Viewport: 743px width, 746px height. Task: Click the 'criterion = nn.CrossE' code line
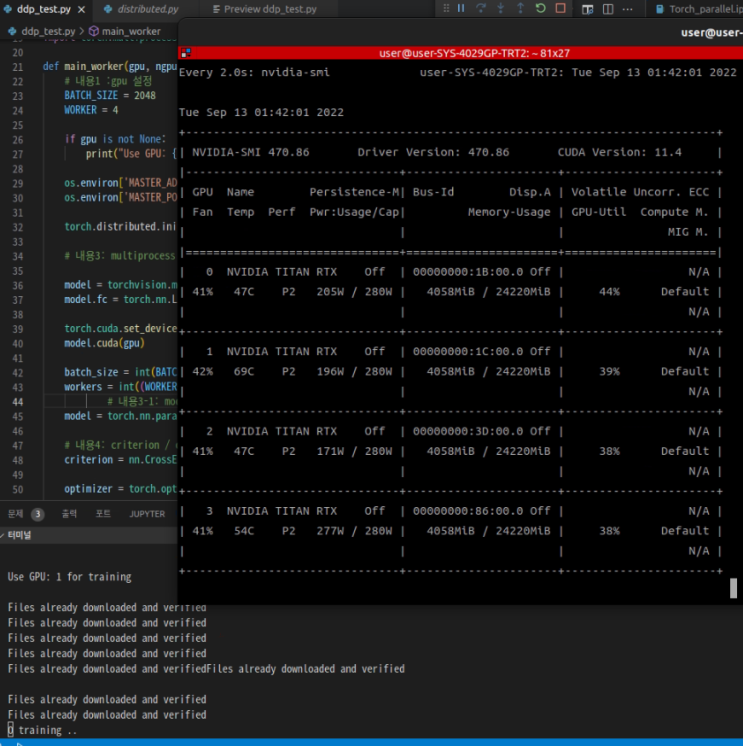pos(120,460)
